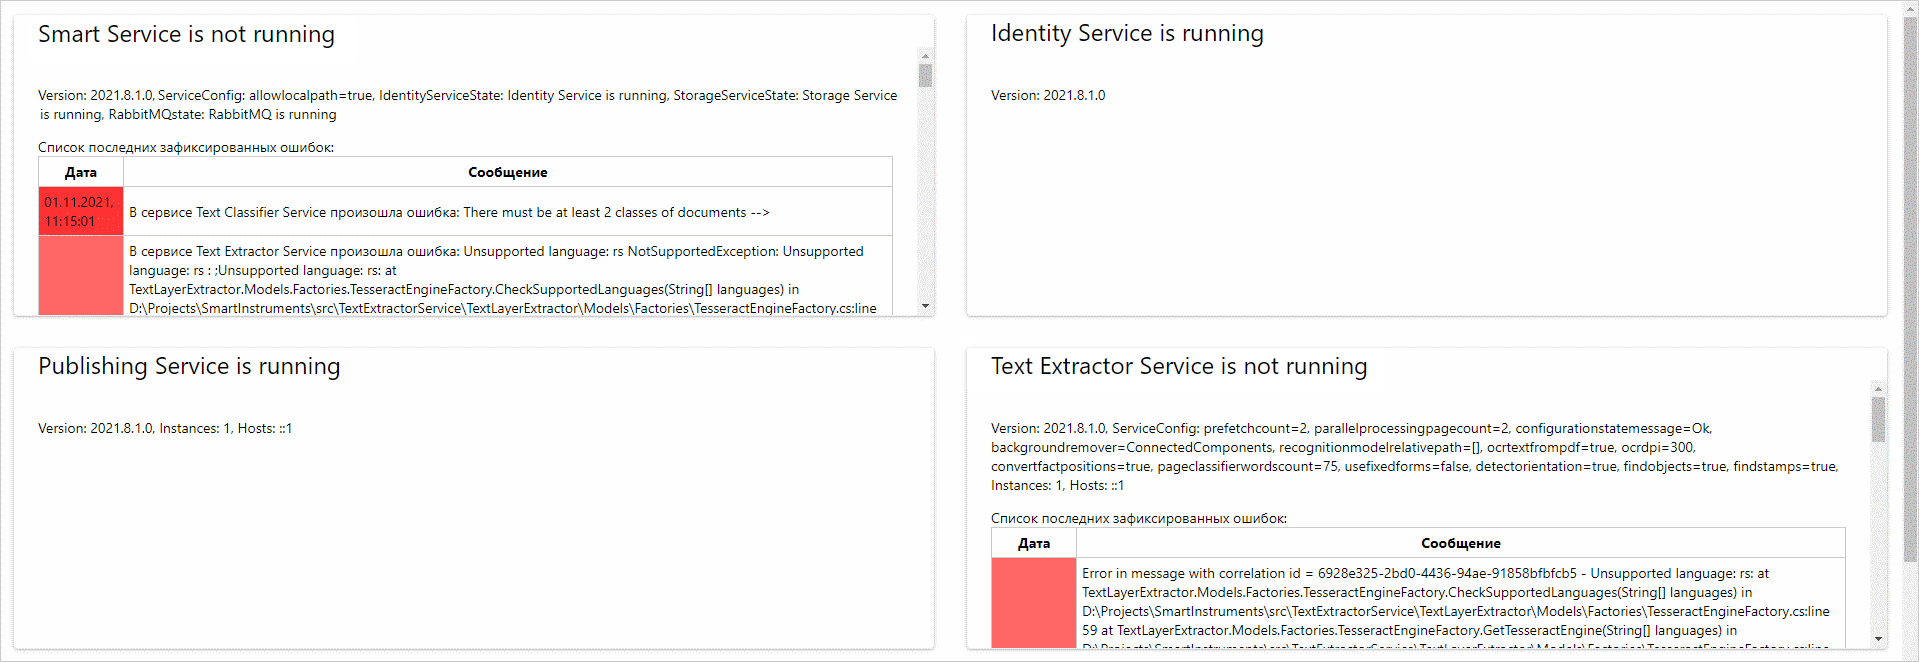Click the Сообщение header in Text Extractor table
The image size is (1919, 662).
(x=1460, y=543)
